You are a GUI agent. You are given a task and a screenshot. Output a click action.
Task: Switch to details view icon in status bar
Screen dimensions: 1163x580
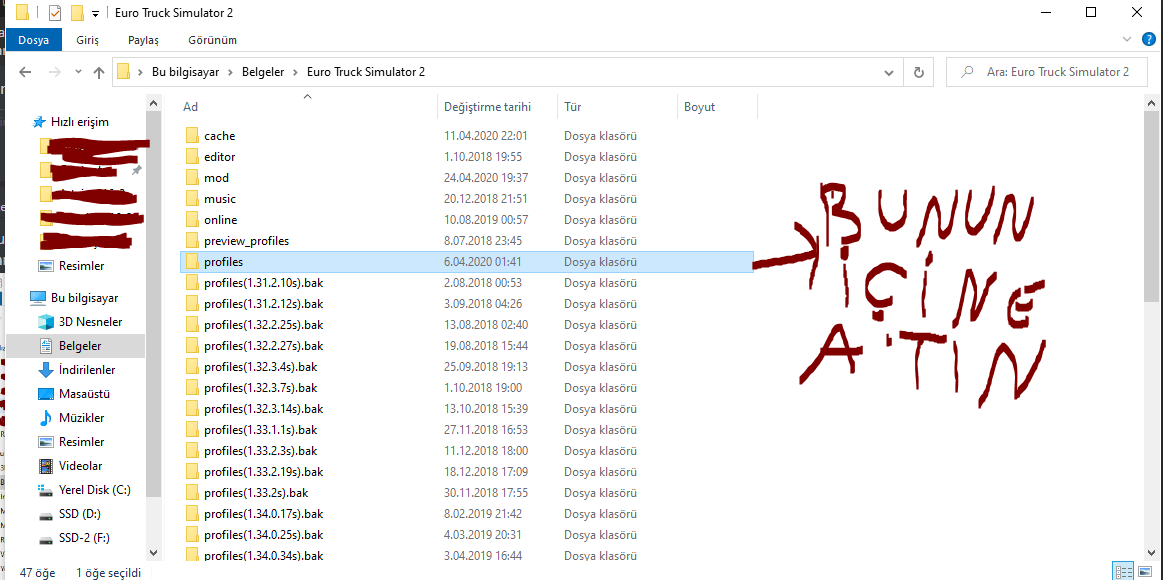click(x=1124, y=571)
